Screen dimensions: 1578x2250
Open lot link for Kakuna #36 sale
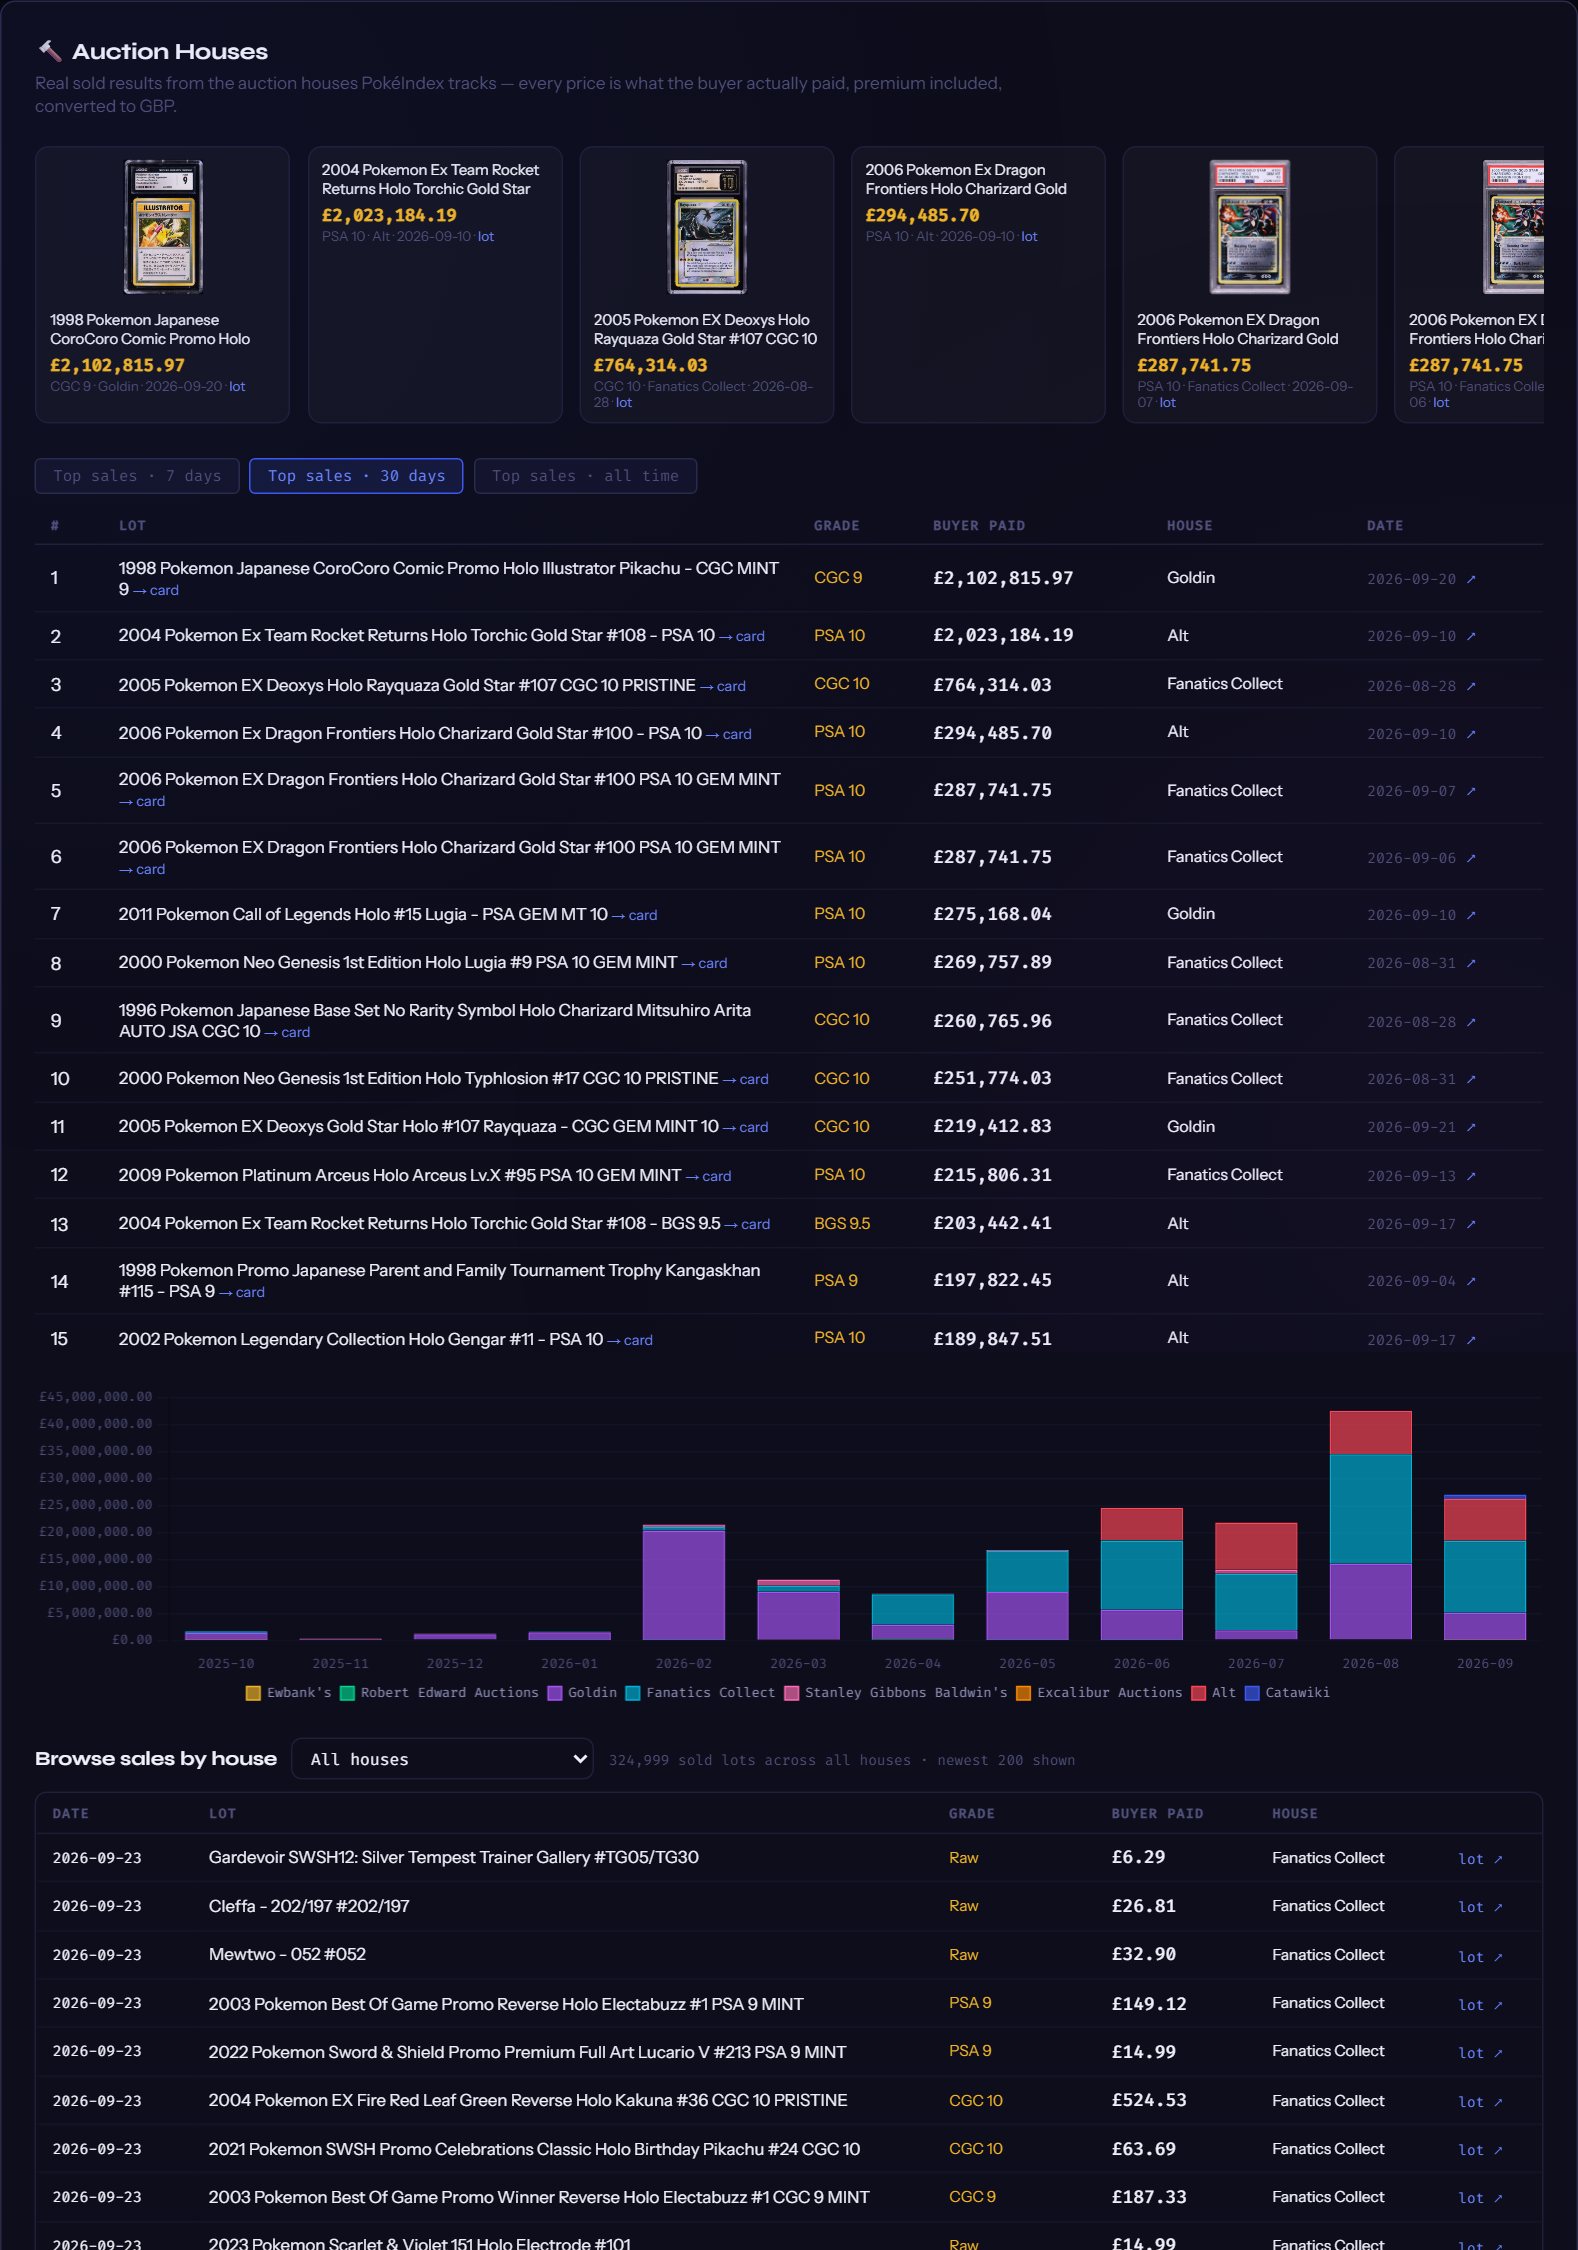[1480, 2102]
